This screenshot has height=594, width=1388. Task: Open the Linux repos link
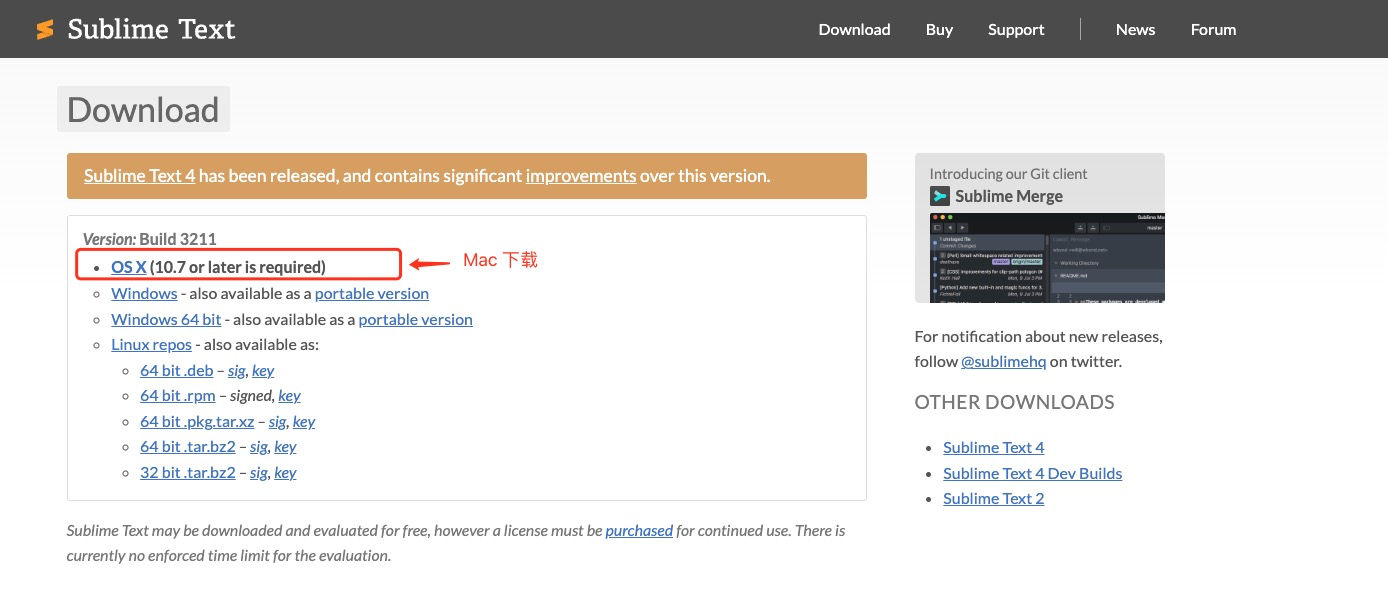click(151, 344)
